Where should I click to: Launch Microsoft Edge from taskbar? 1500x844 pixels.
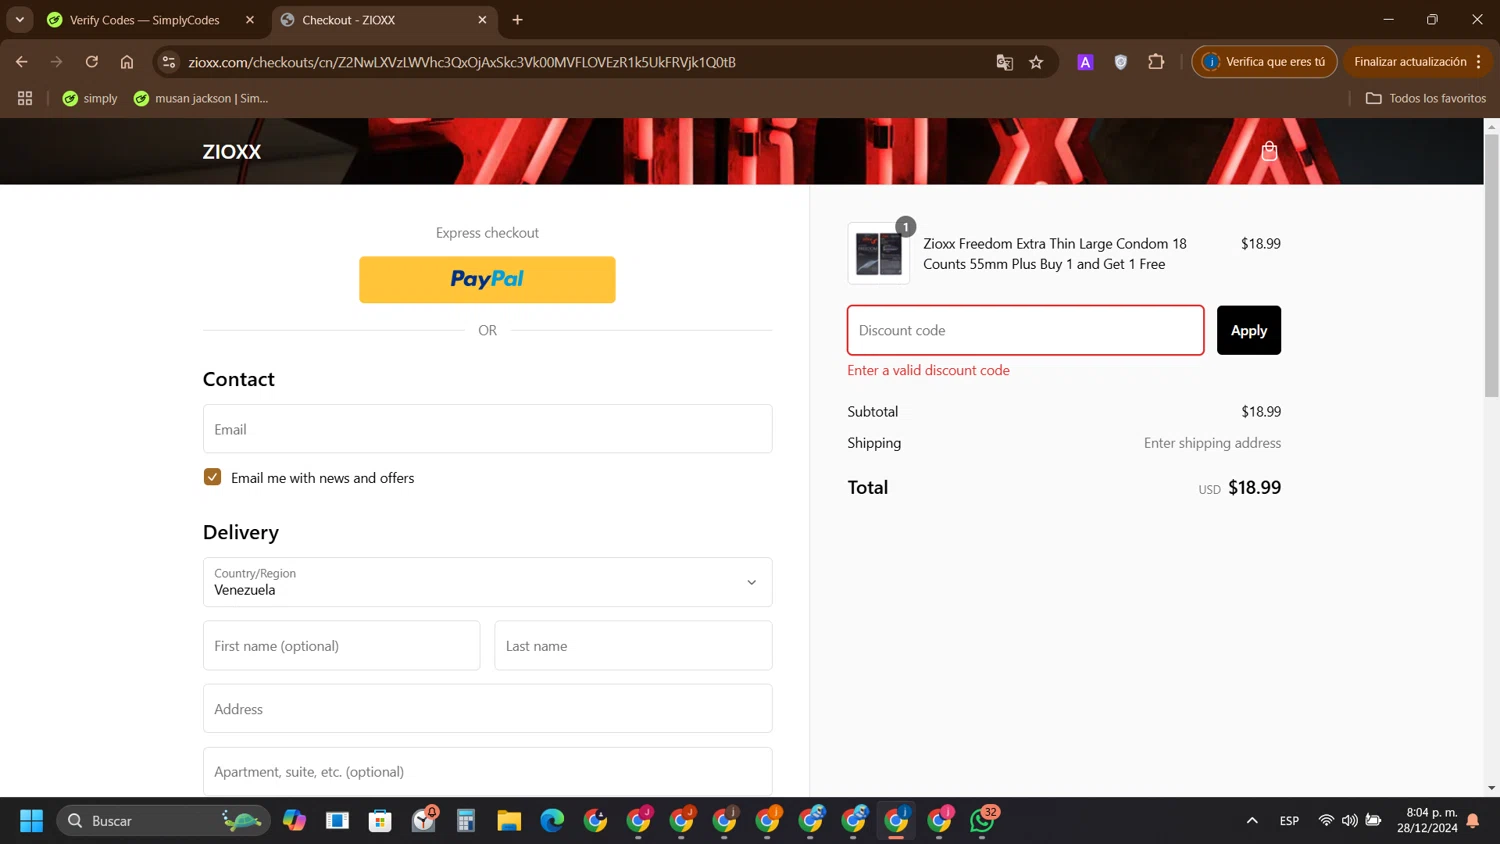click(552, 821)
